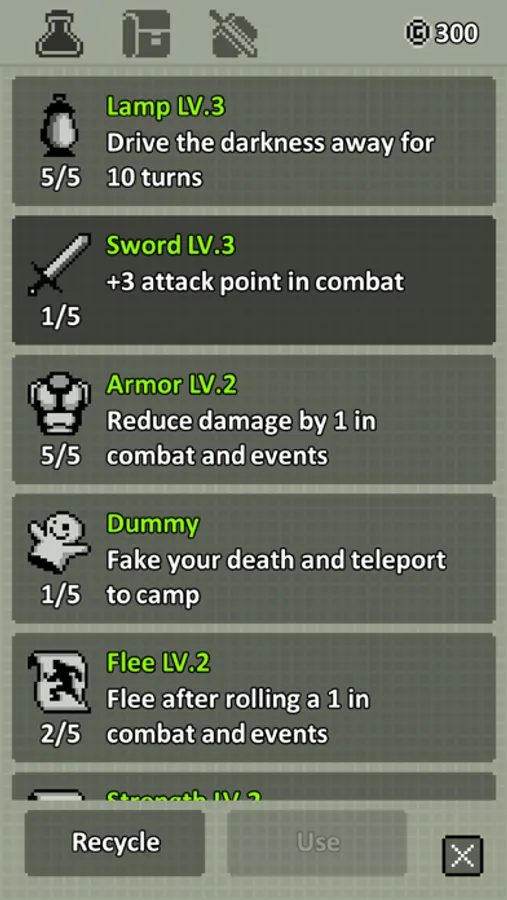The width and height of the screenshot is (507, 900).
Task: Select the Dummy item description
Action: pyautogui.click(x=276, y=577)
